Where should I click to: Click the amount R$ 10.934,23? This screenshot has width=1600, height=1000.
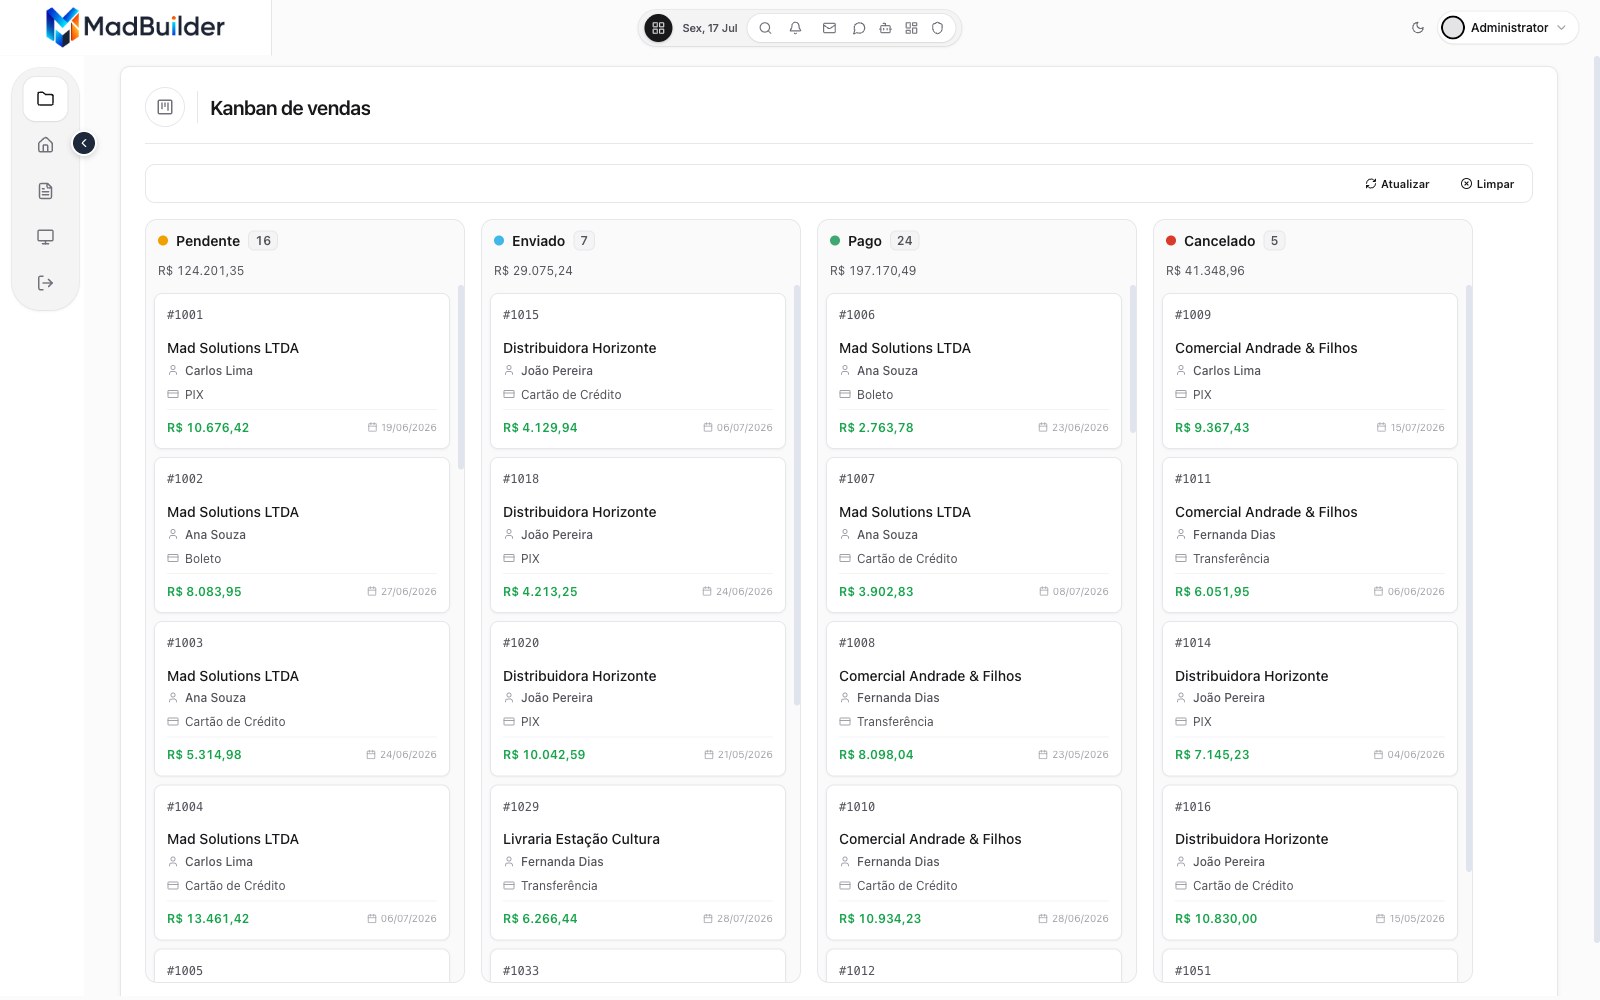(880, 919)
